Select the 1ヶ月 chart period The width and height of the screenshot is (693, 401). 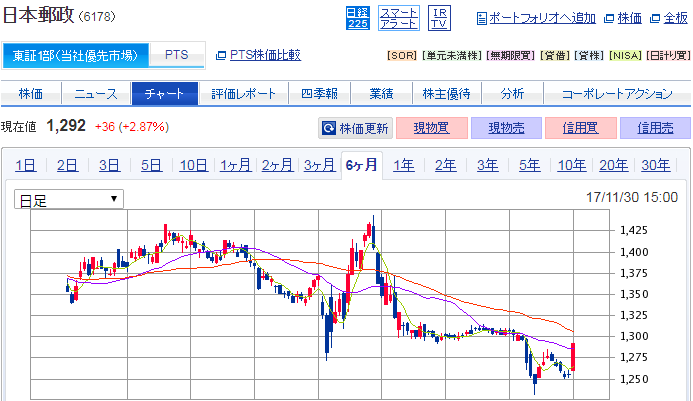pyautogui.click(x=235, y=166)
